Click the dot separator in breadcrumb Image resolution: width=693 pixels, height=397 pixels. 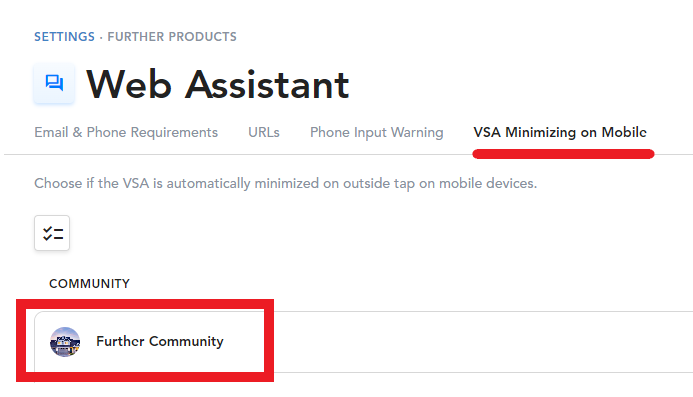(101, 38)
